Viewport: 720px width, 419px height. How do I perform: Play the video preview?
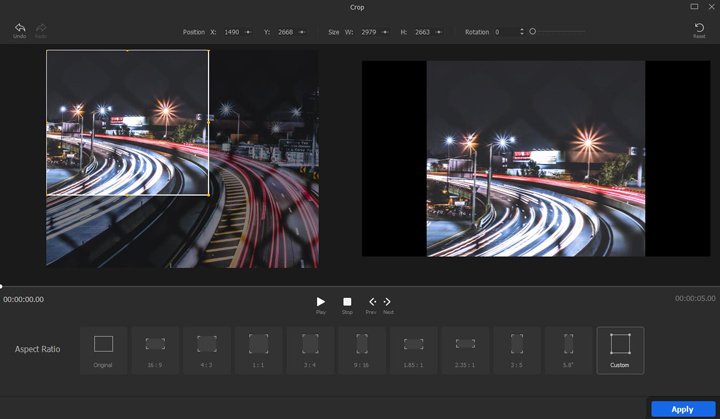tap(321, 302)
